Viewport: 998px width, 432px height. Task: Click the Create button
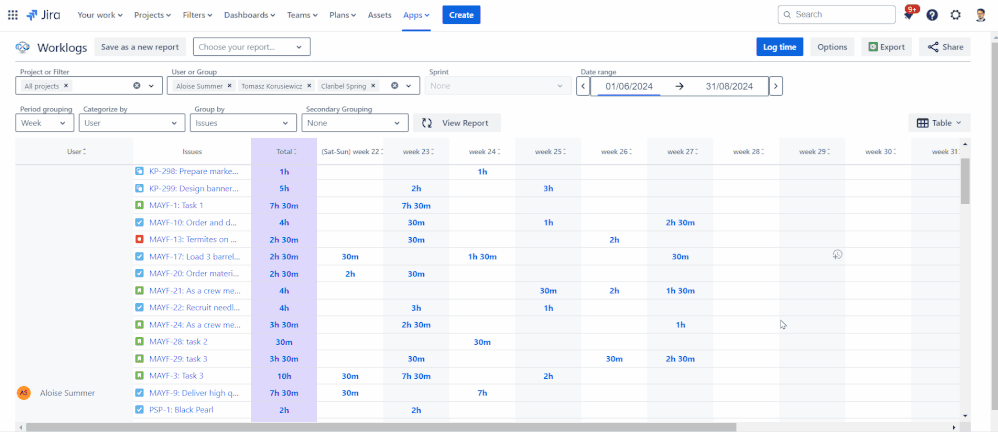461,15
